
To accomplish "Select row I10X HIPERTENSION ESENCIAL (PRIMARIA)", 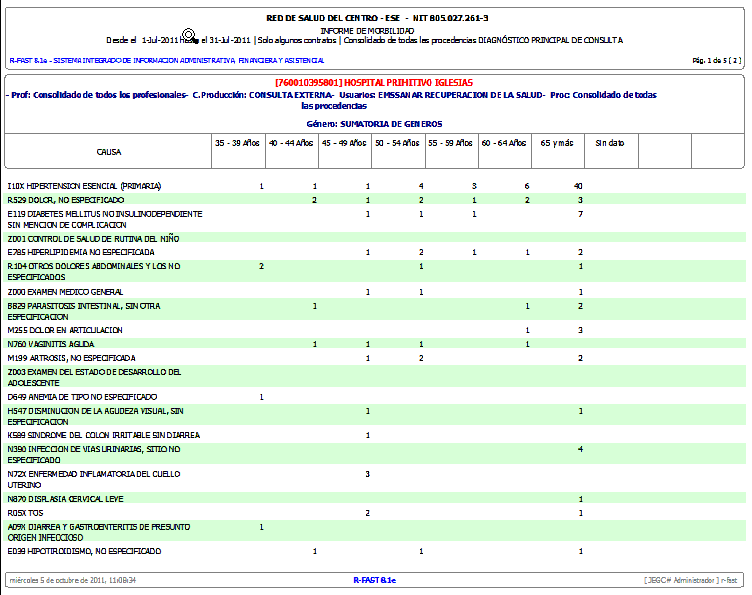I will click(x=375, y=186).
